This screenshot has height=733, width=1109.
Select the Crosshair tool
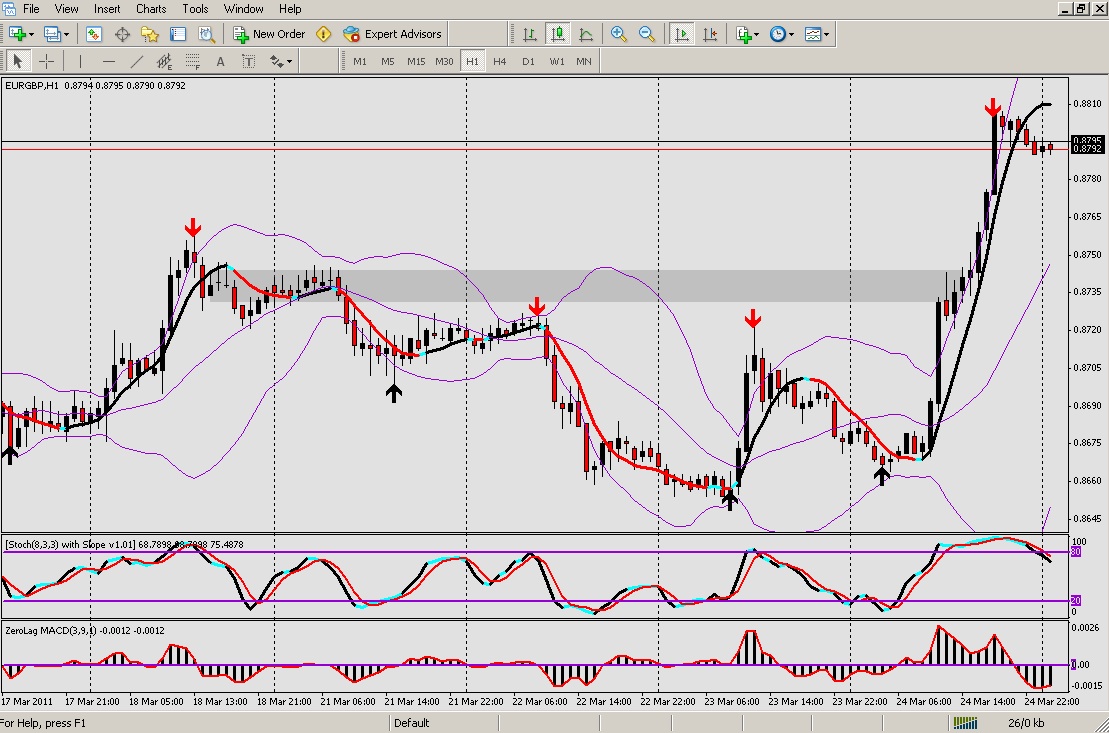(46, 62)
